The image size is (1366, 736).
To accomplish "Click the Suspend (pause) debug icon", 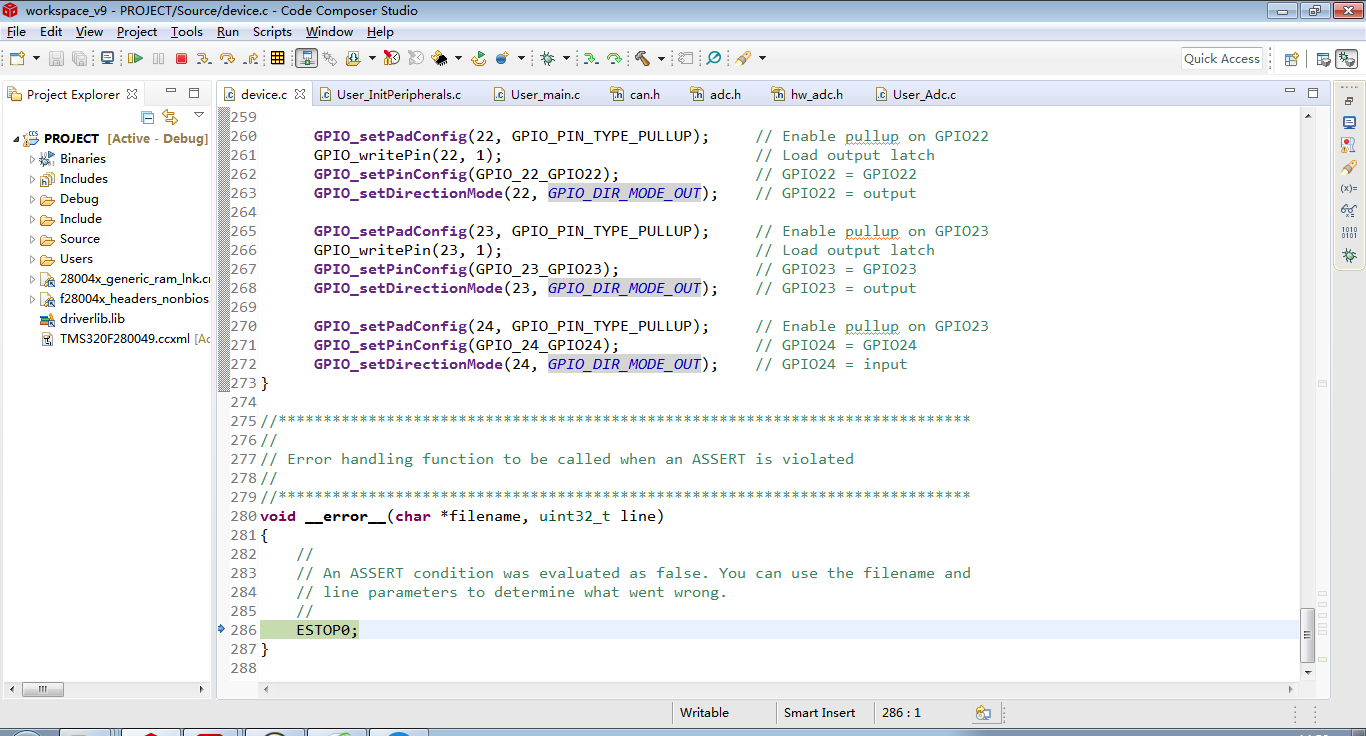I will tap(158, 58).
